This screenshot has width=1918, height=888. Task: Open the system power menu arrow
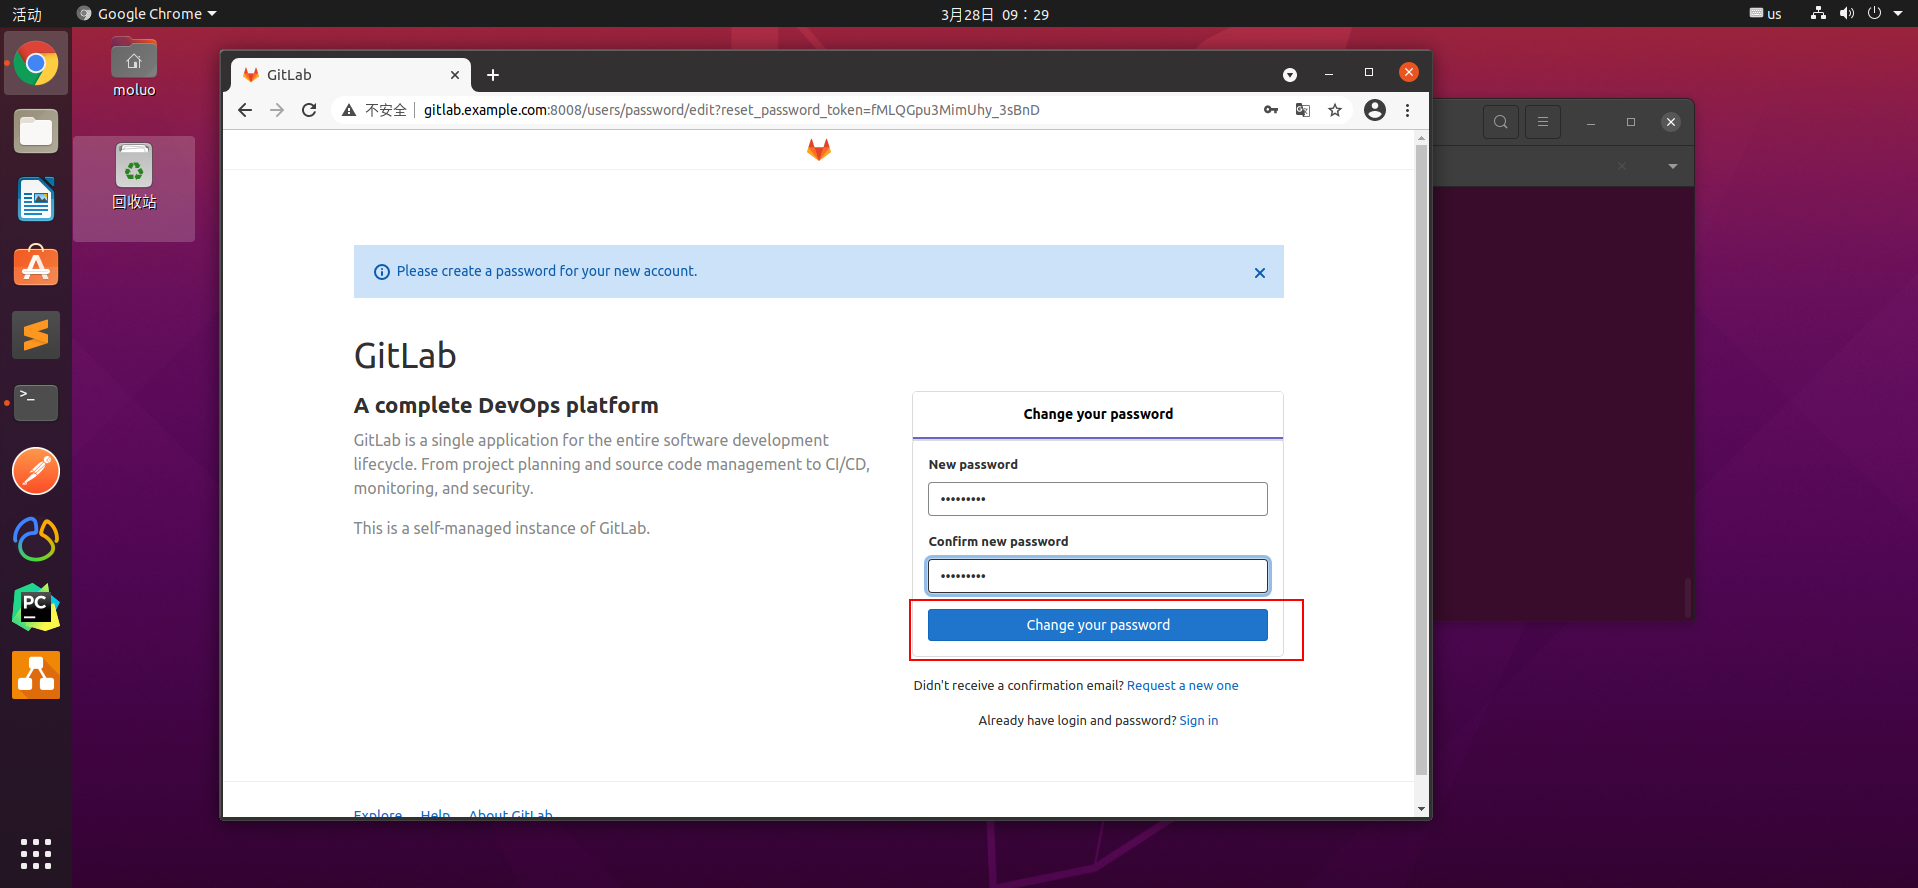coord(1898,14)
